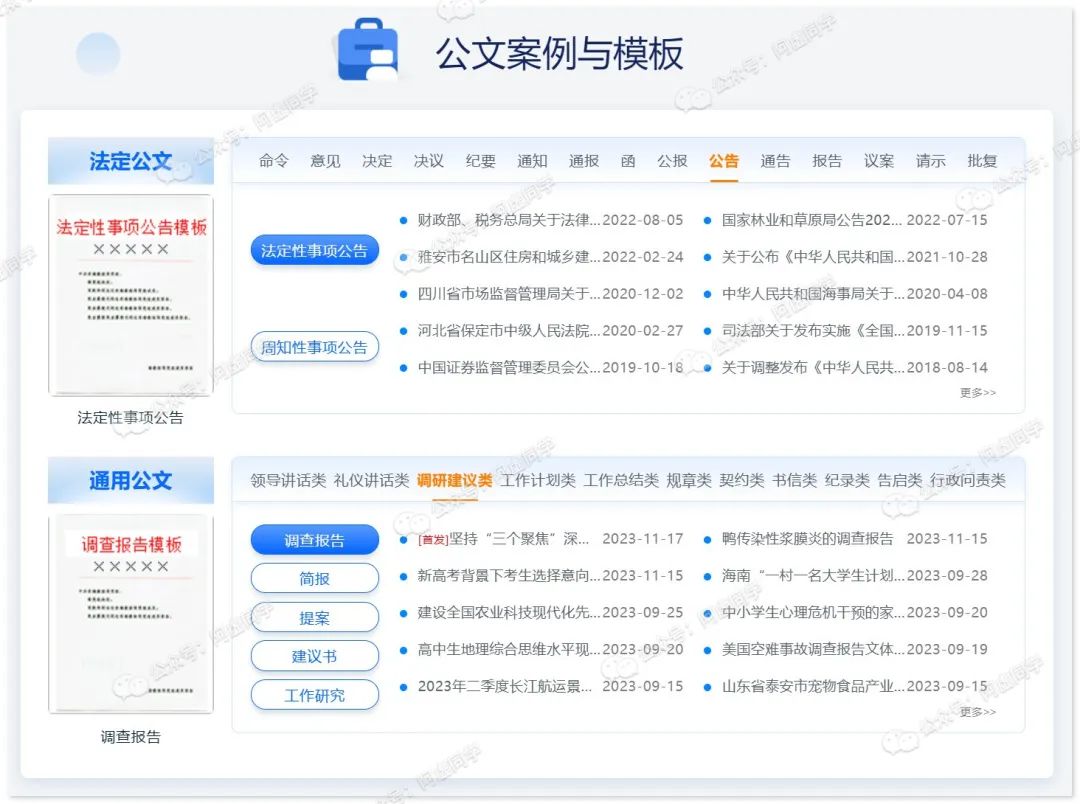Open the 批复 tab
1080x804 pixels.
point(981,161)
